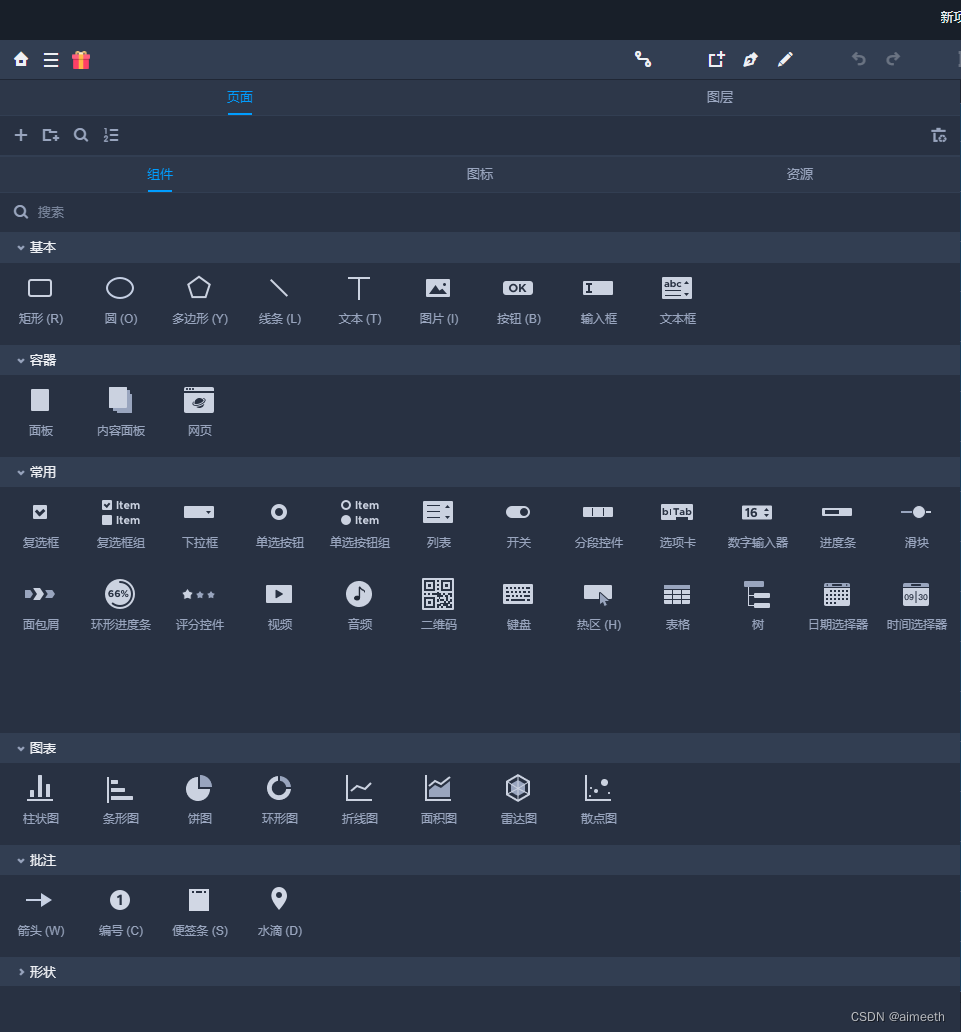
Task: Select the 线条 (L) component
Action: click(280, 301)
